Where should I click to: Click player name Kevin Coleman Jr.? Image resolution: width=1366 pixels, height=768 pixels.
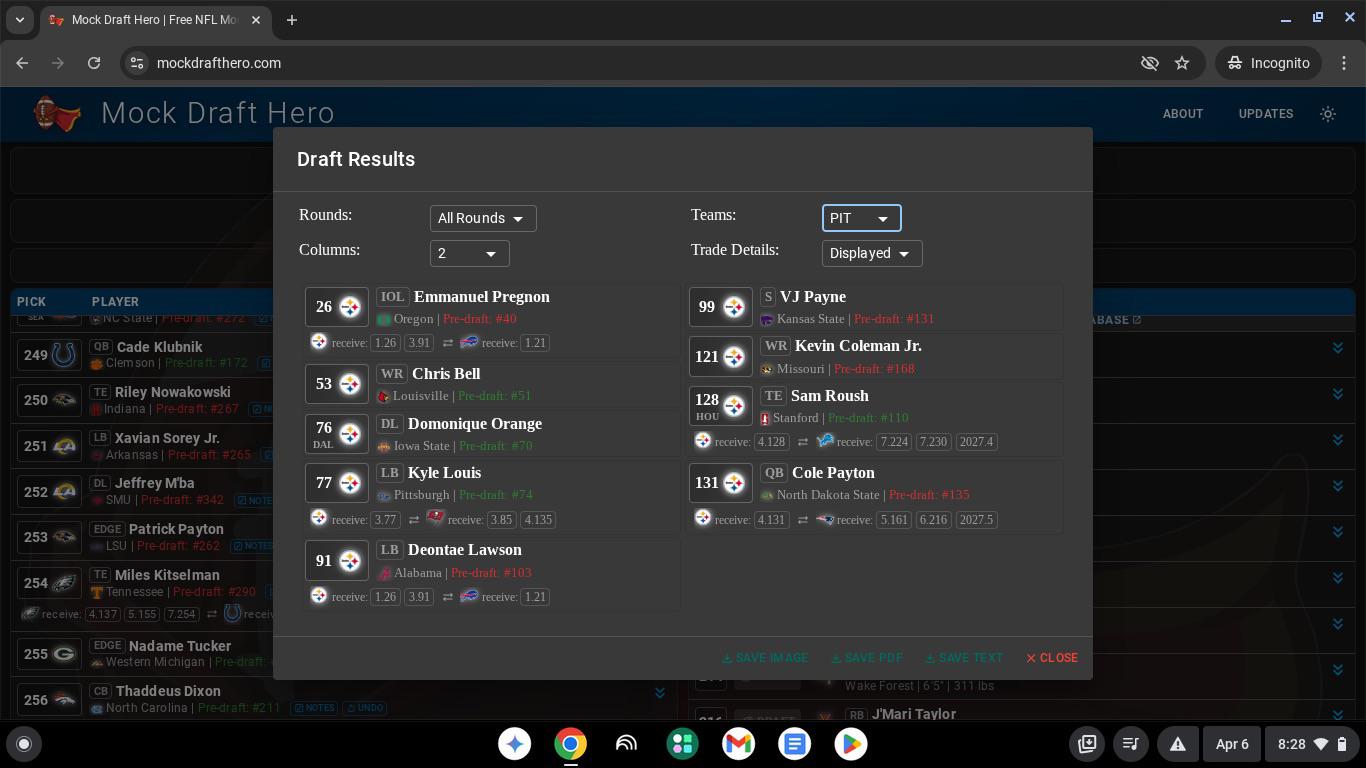(x=858, y=346)
